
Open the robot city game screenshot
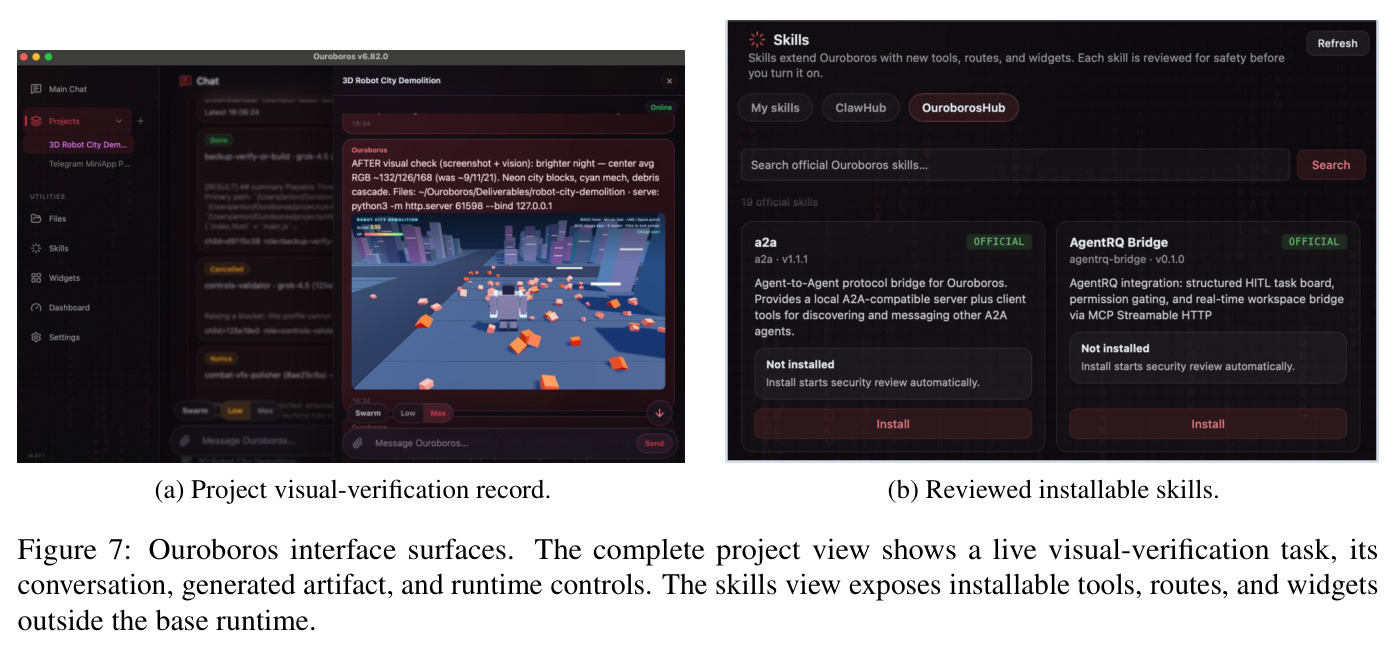tap(508, 301)
